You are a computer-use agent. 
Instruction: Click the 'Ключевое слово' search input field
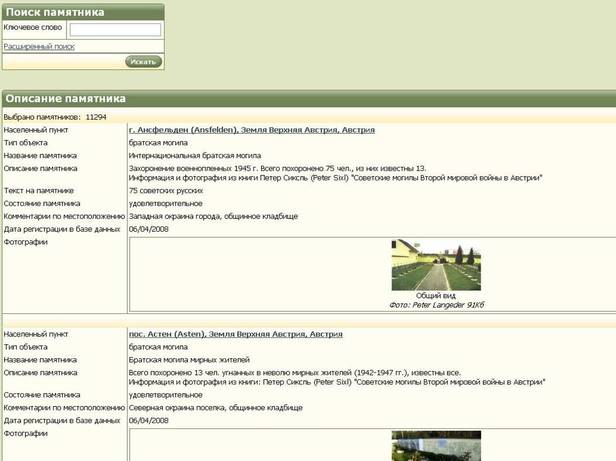pyautogui.click(x=115, y=29)
